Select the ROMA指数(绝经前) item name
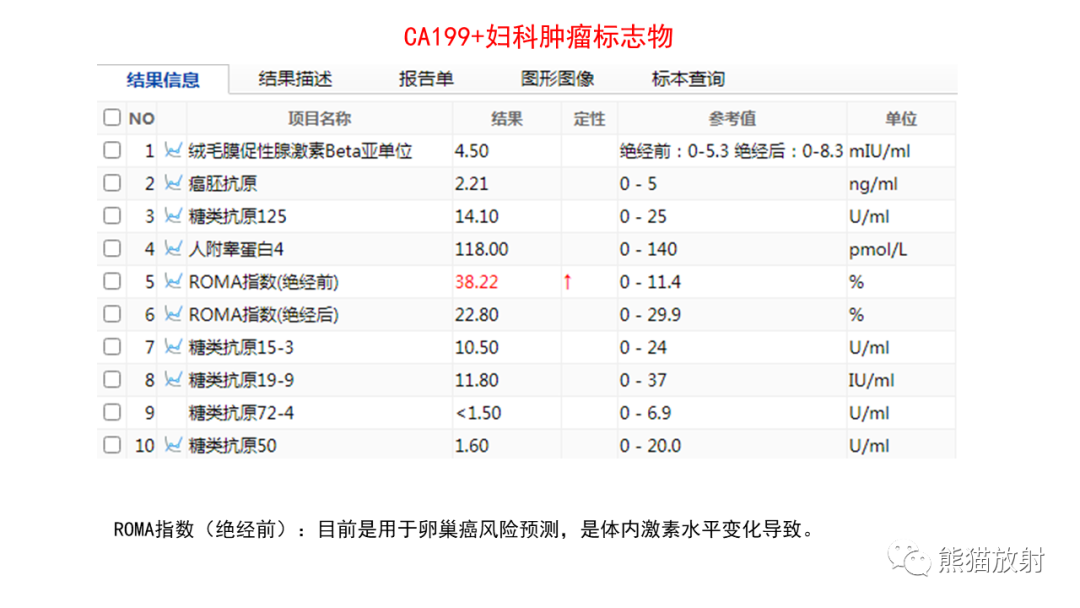Image resolution: width=1080 pixels, height=608 pixels. (264, 282)
